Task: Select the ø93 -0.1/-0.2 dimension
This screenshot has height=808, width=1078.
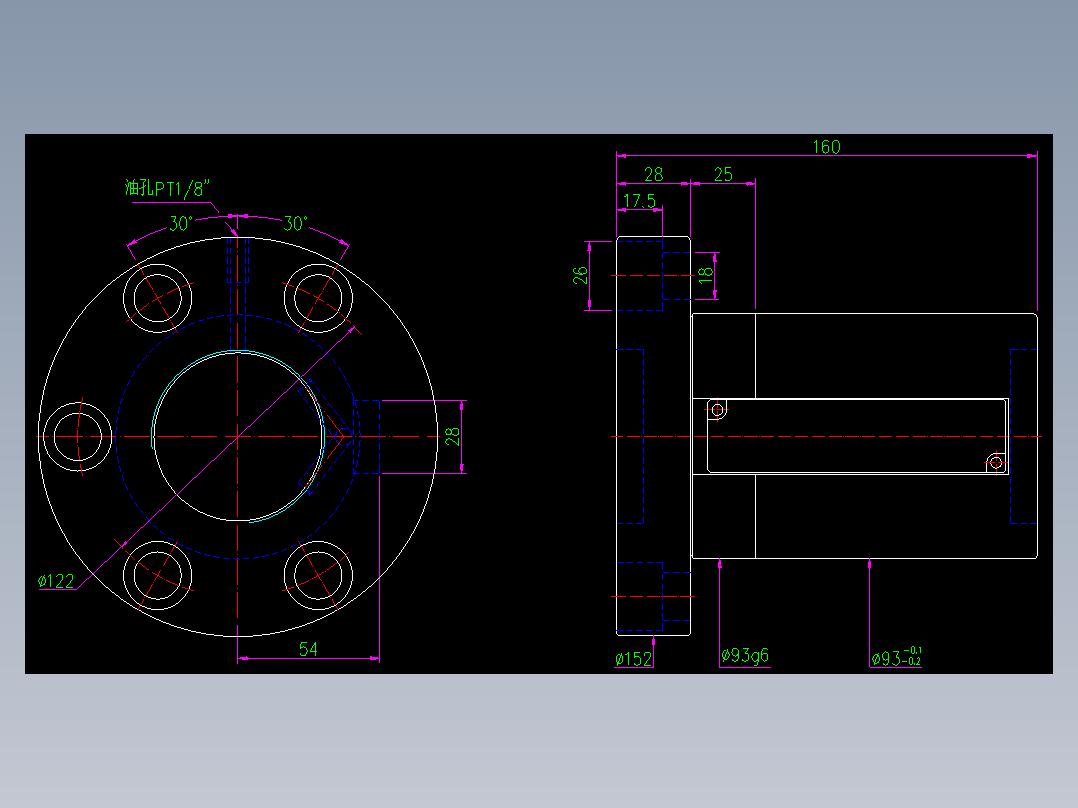Action: (896, 657)
